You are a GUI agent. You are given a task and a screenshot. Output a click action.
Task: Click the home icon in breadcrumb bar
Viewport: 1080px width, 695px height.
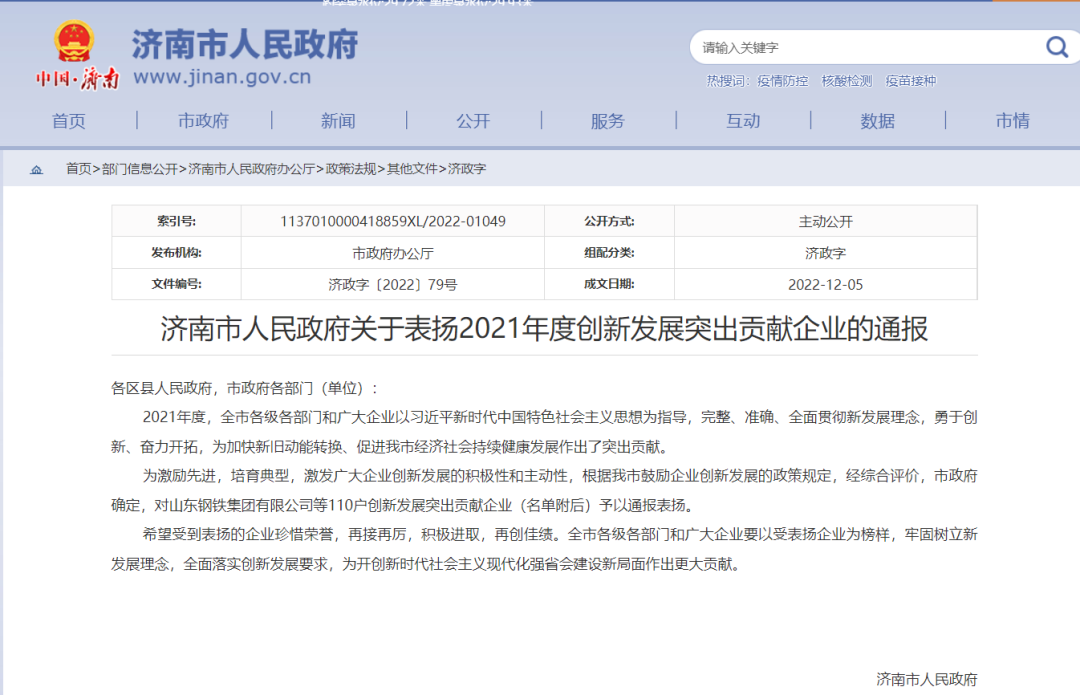pos(37,170)
